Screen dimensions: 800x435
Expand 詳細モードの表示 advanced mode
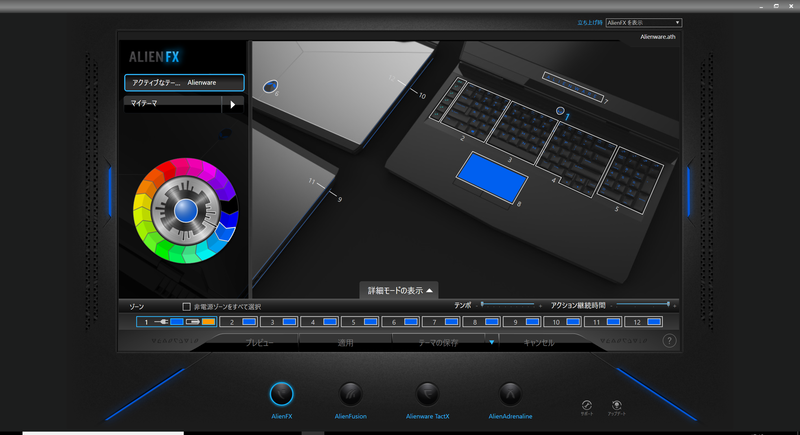click(399, 290)
